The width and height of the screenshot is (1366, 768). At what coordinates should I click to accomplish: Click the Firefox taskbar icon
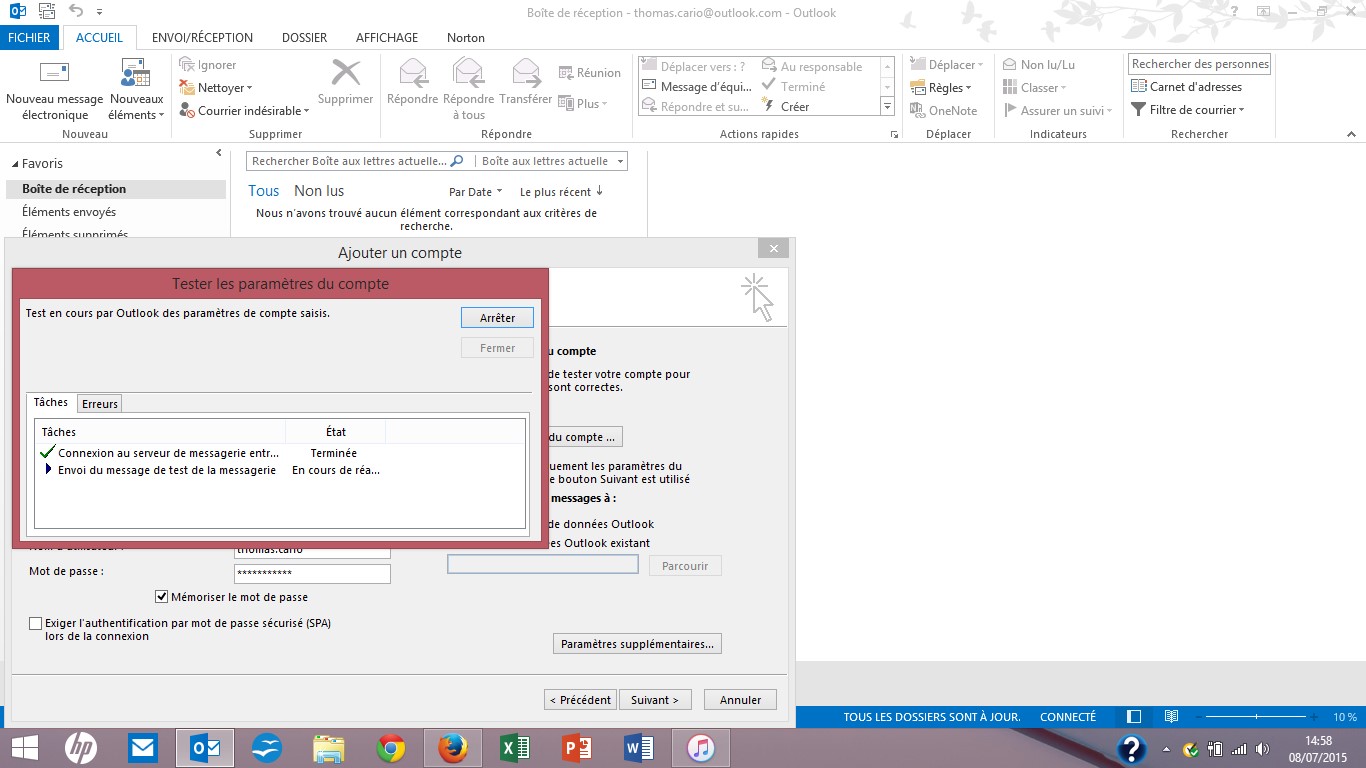(452, 747)
